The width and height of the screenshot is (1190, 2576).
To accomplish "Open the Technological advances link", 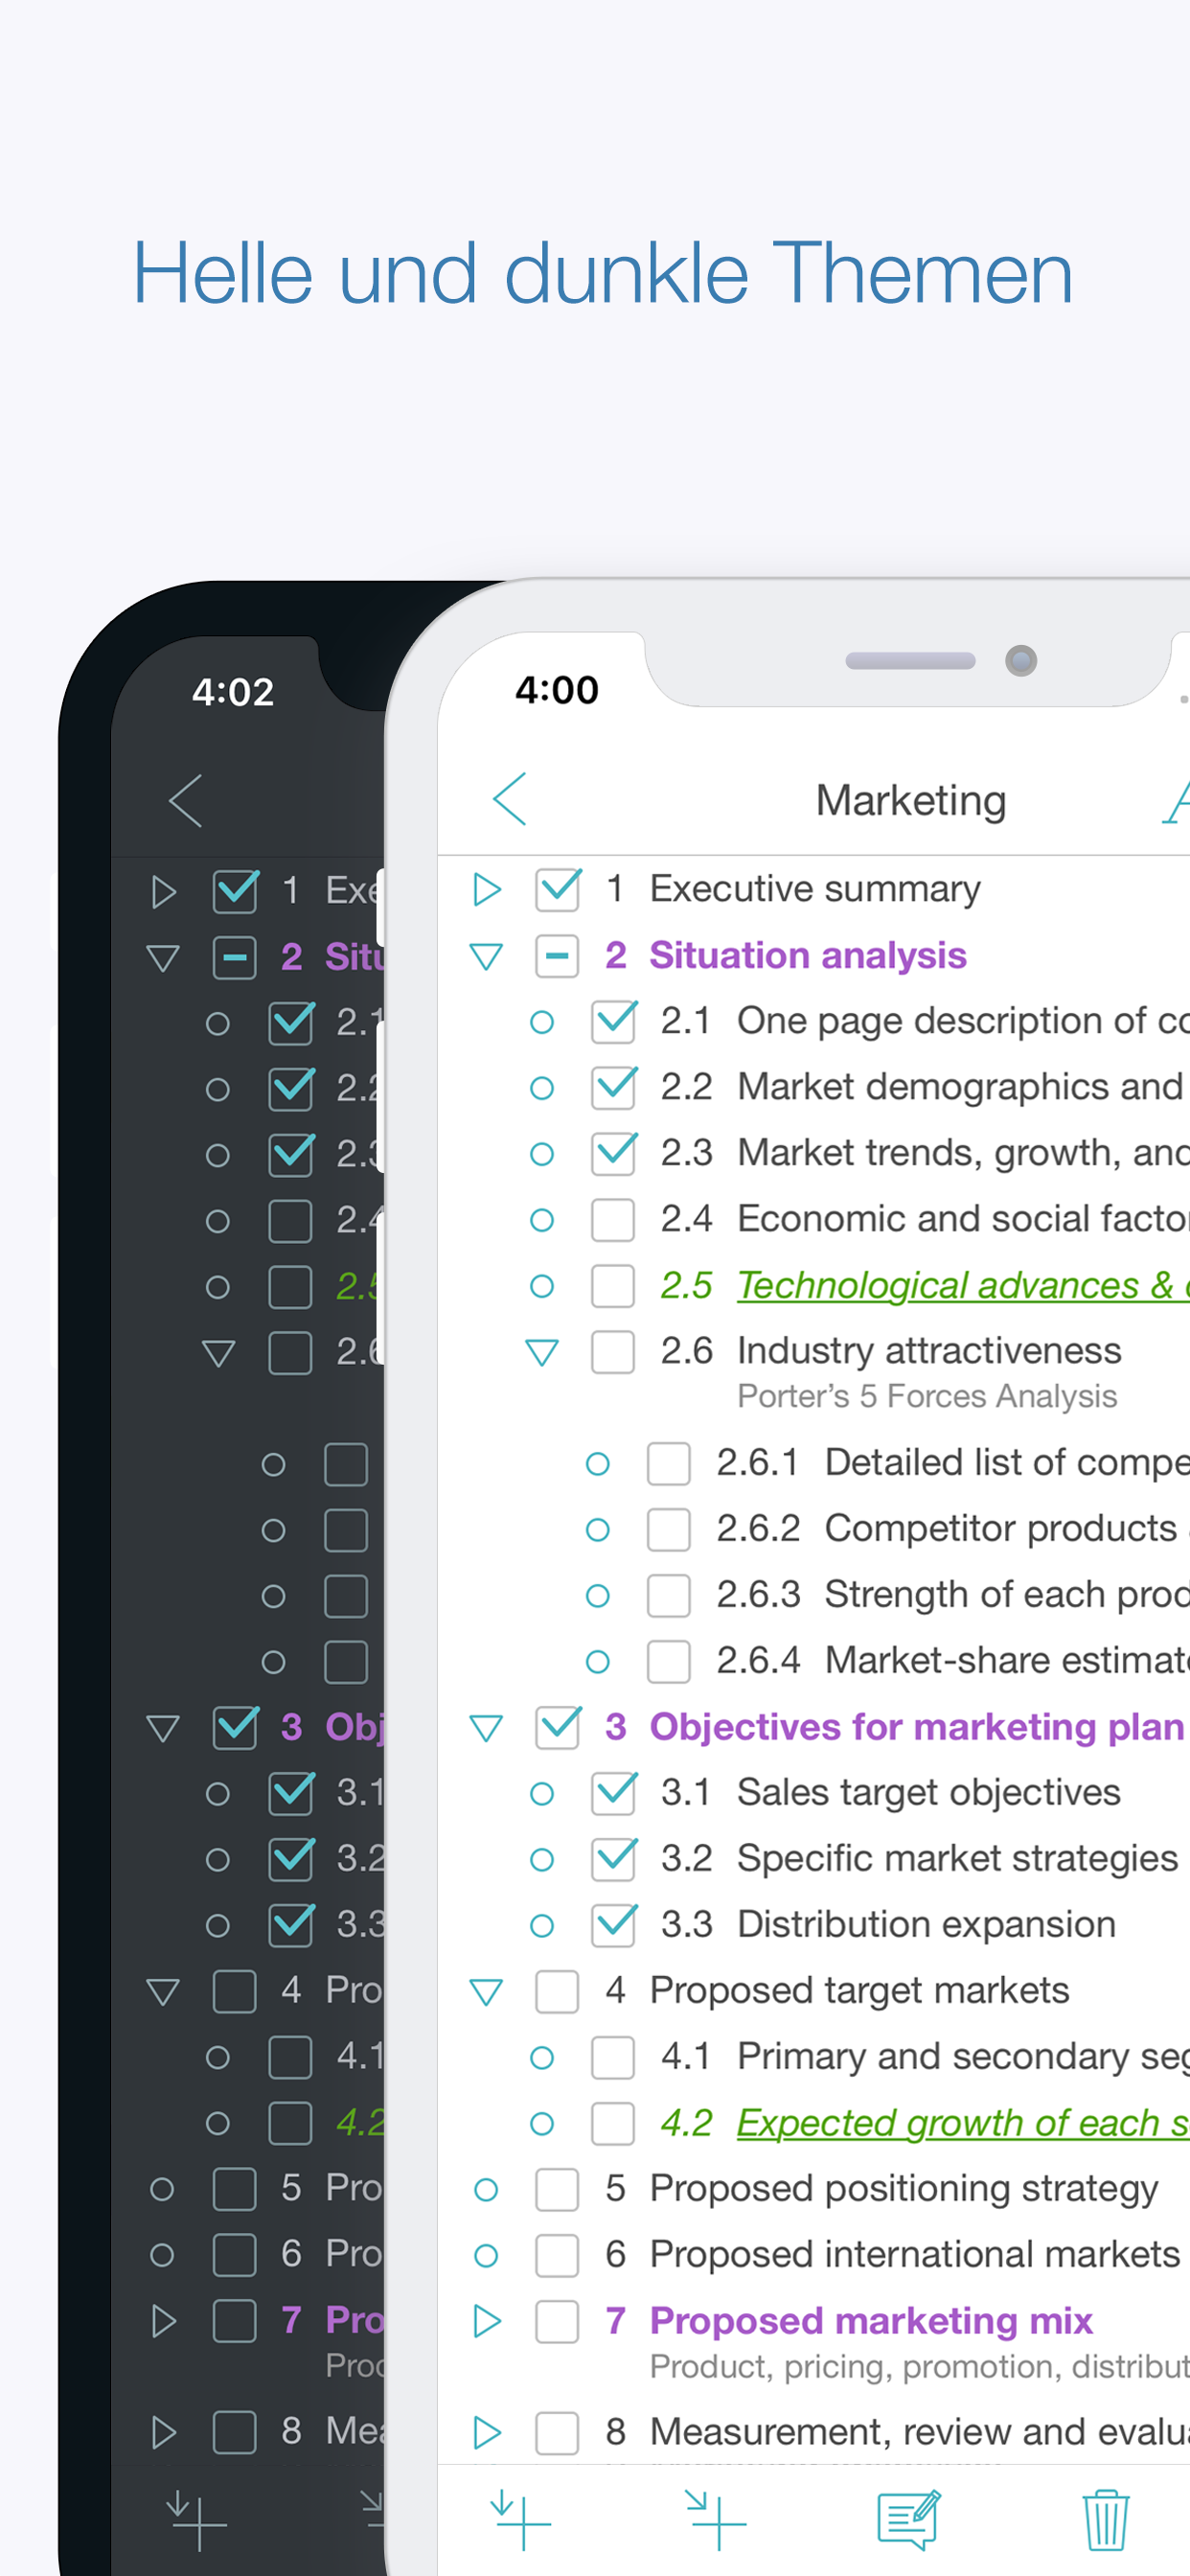I will (x=955, y=1286).
